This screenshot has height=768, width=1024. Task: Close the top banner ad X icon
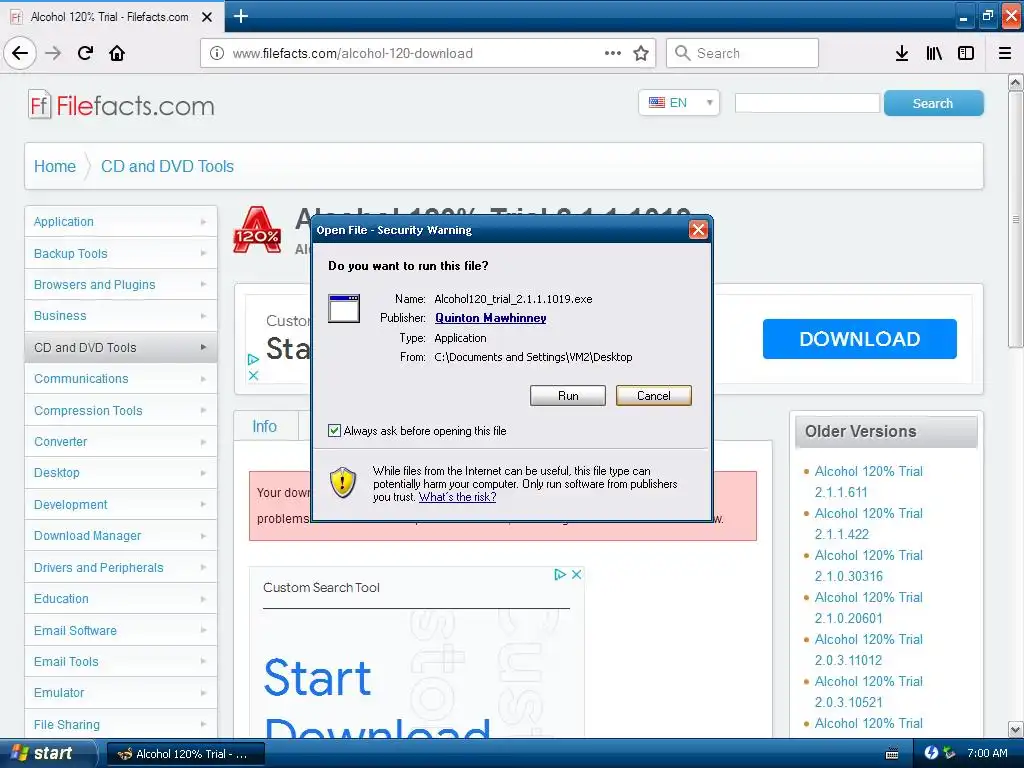pyautogui.click(x=253, y=376)
